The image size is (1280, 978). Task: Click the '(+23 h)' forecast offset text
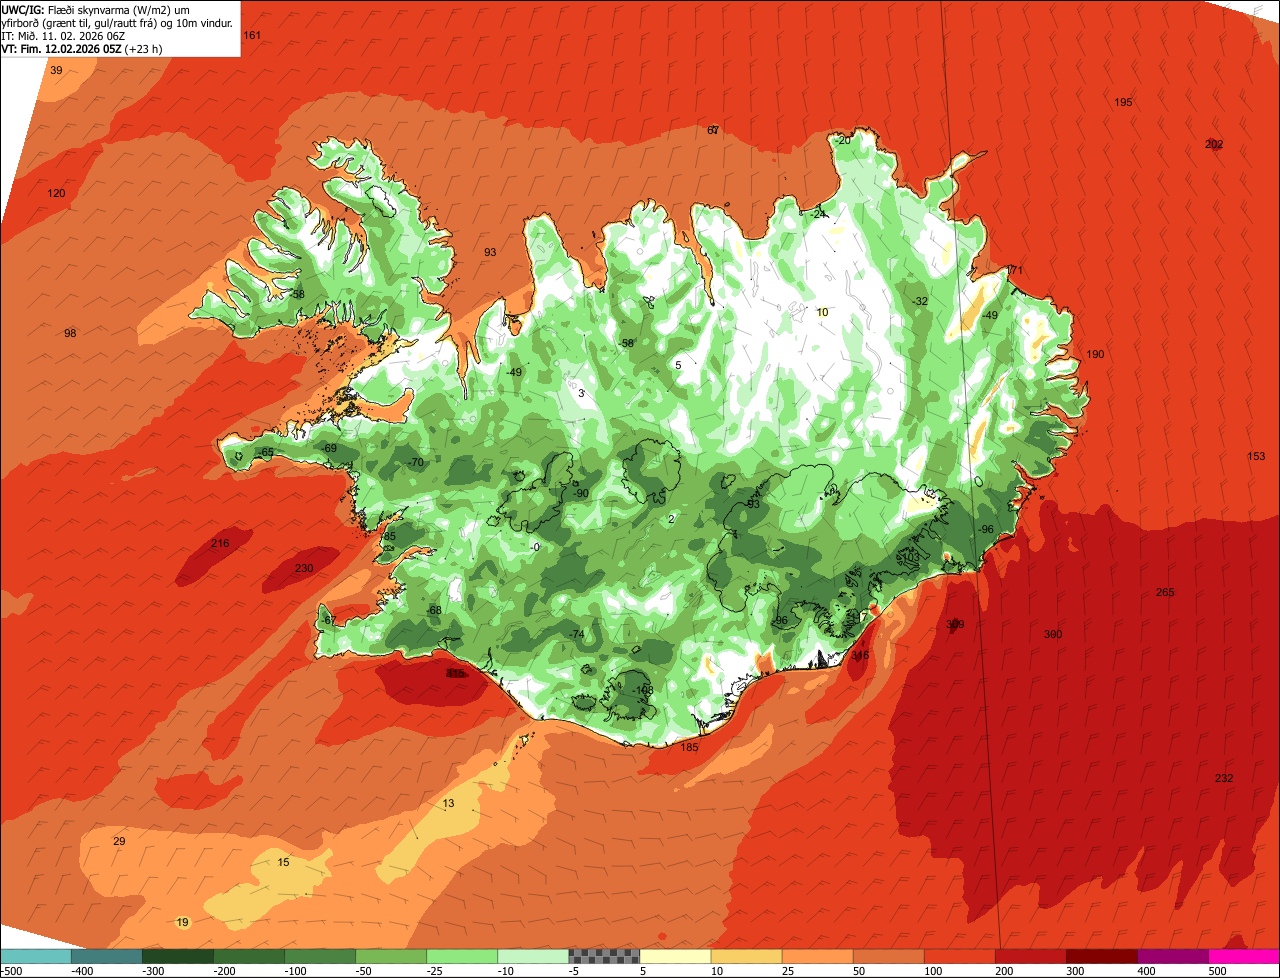pyautogui.click(x=143, y=48)
